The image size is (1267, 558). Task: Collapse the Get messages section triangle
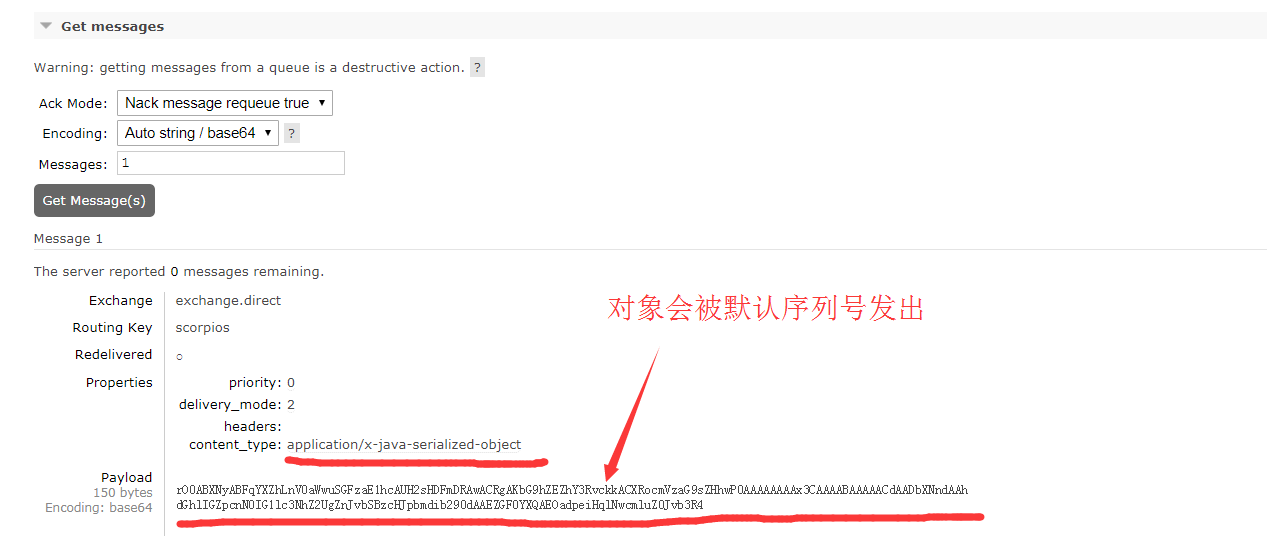[46, 27]
